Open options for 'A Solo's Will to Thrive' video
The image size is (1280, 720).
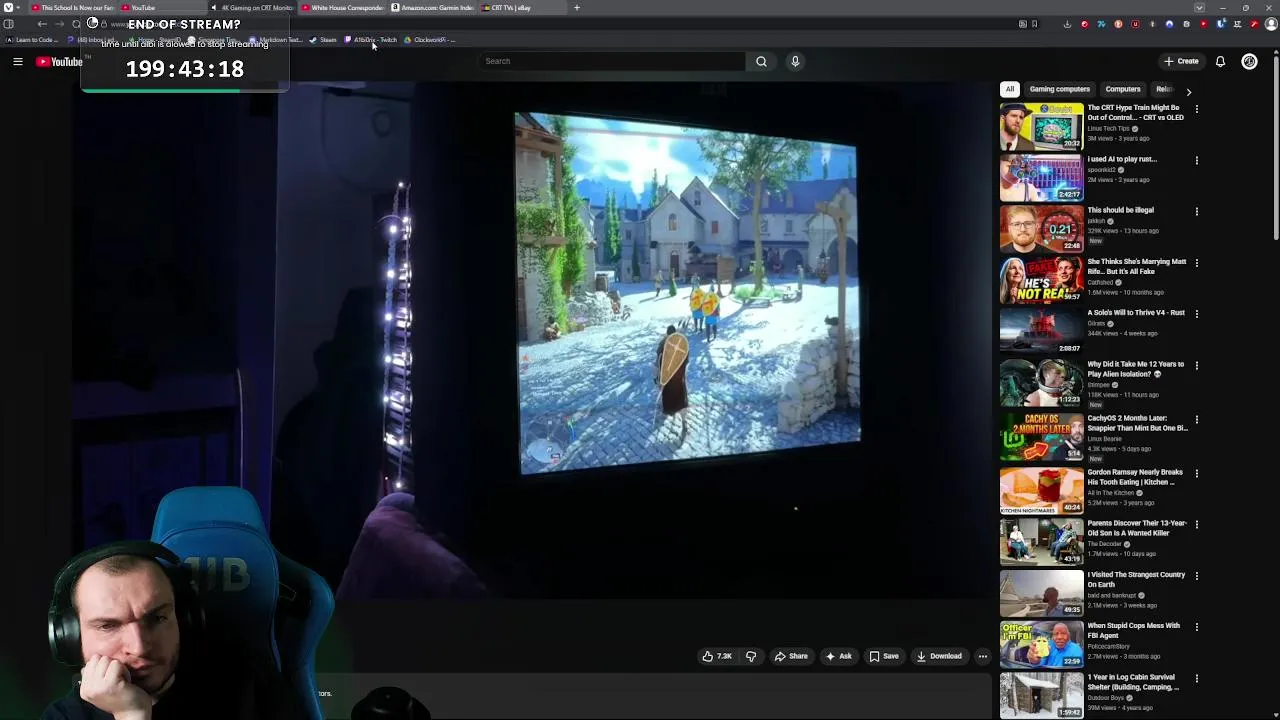click(1196, 313)
